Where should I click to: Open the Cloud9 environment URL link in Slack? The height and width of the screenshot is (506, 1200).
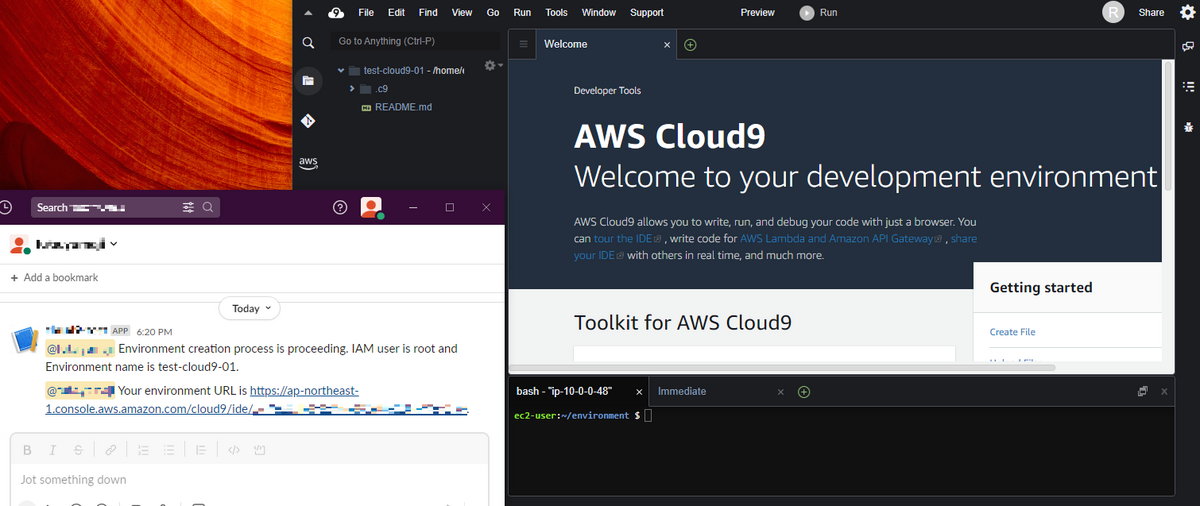(258, 400)
